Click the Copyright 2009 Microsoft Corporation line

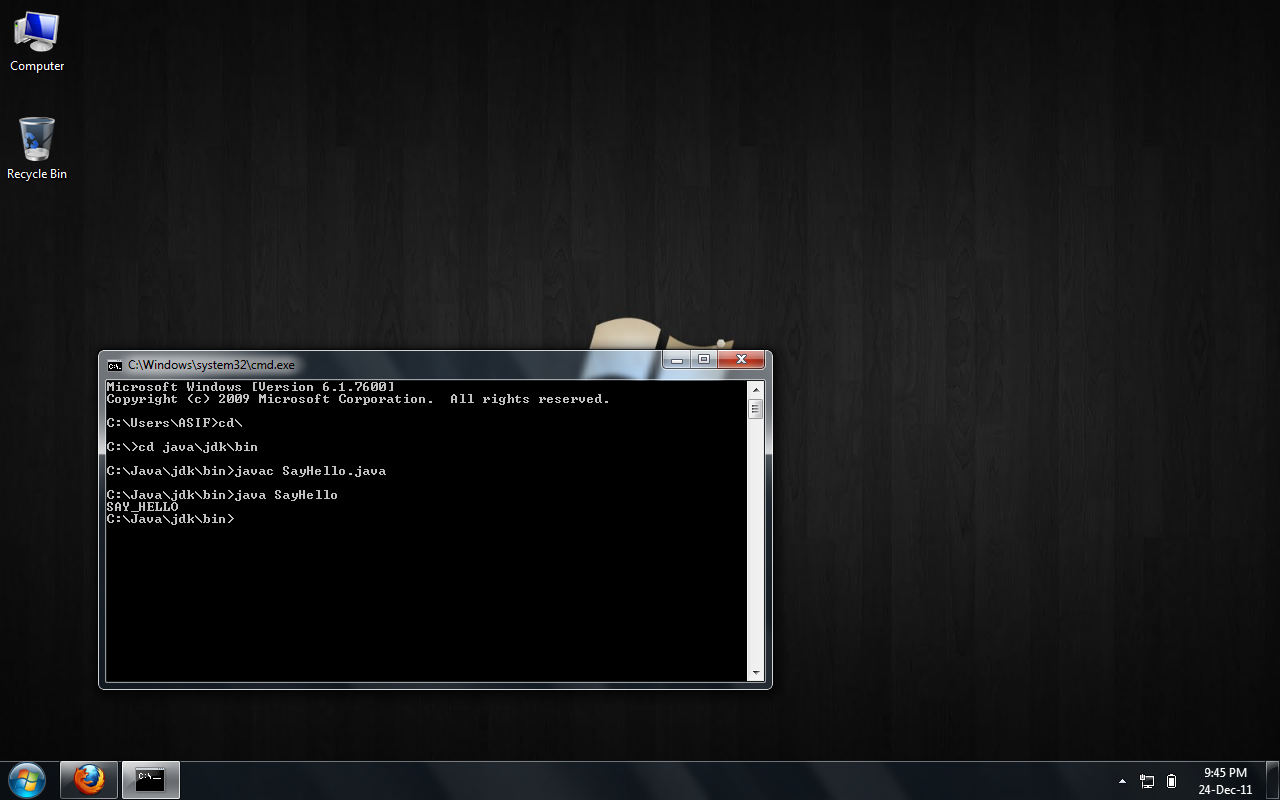click(358, 399)
